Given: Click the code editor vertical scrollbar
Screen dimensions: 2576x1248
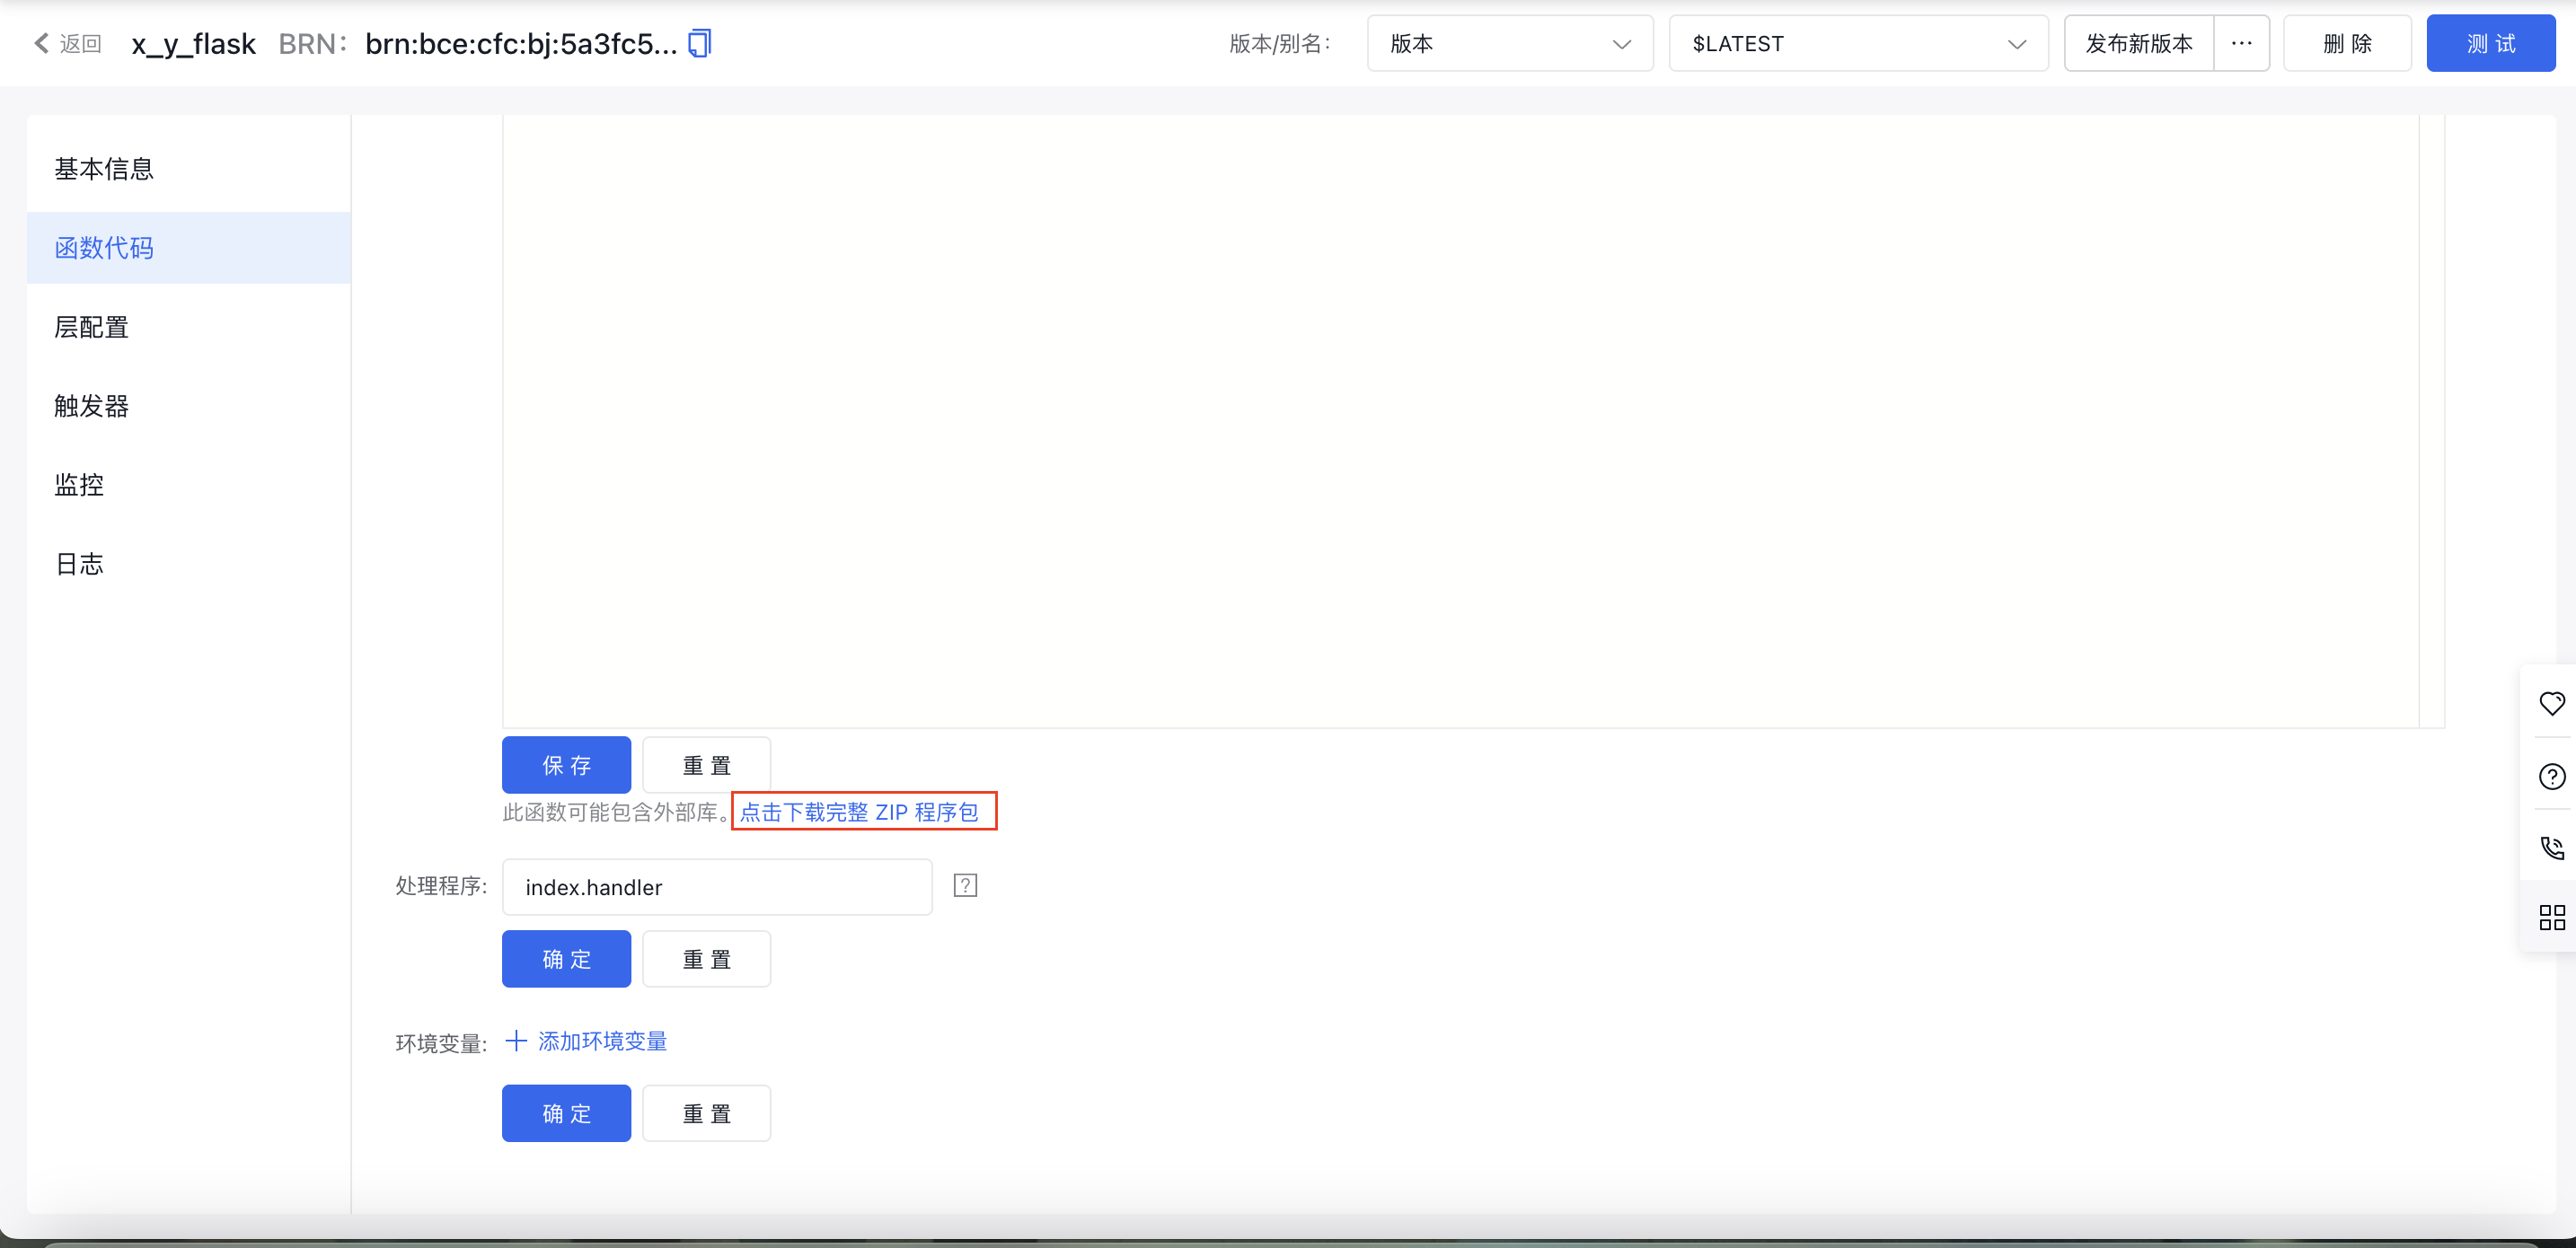Looking at the screenshot, I should (2431, 420).
